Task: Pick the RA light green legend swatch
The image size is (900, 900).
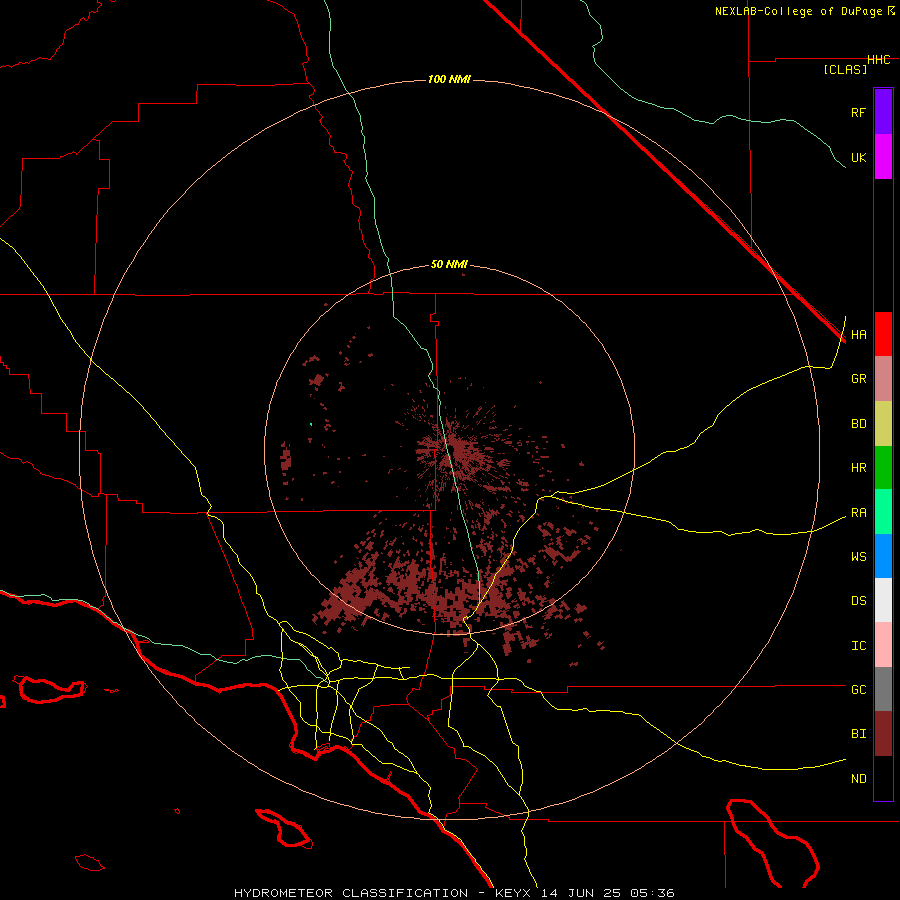Action: pos(883,512)
